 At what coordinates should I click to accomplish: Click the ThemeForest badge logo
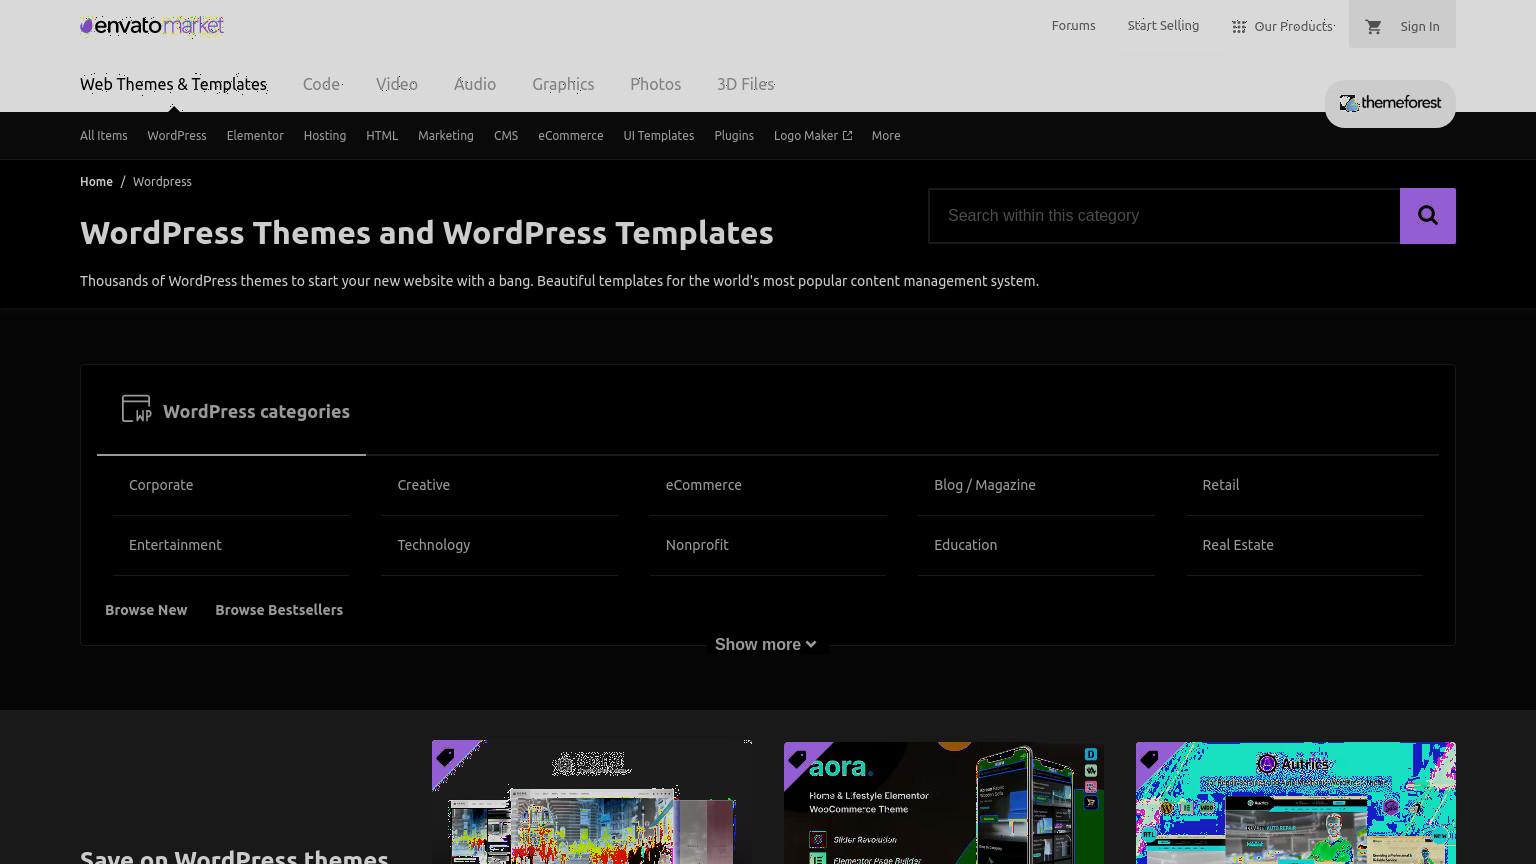[1390, 103]
